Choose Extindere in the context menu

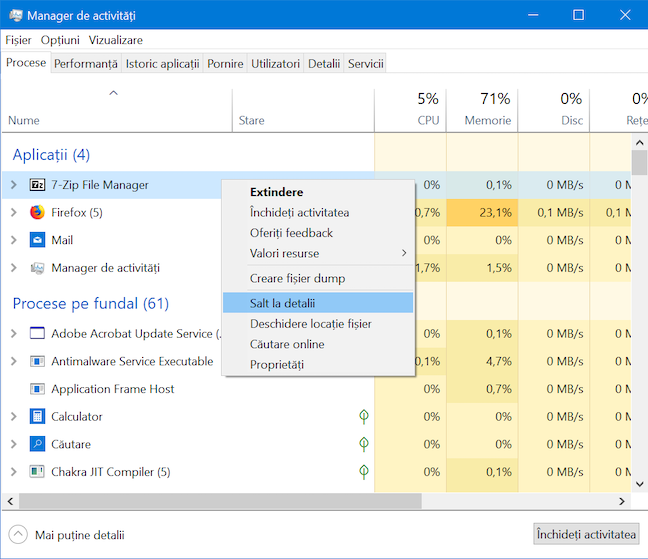point(318,192)
